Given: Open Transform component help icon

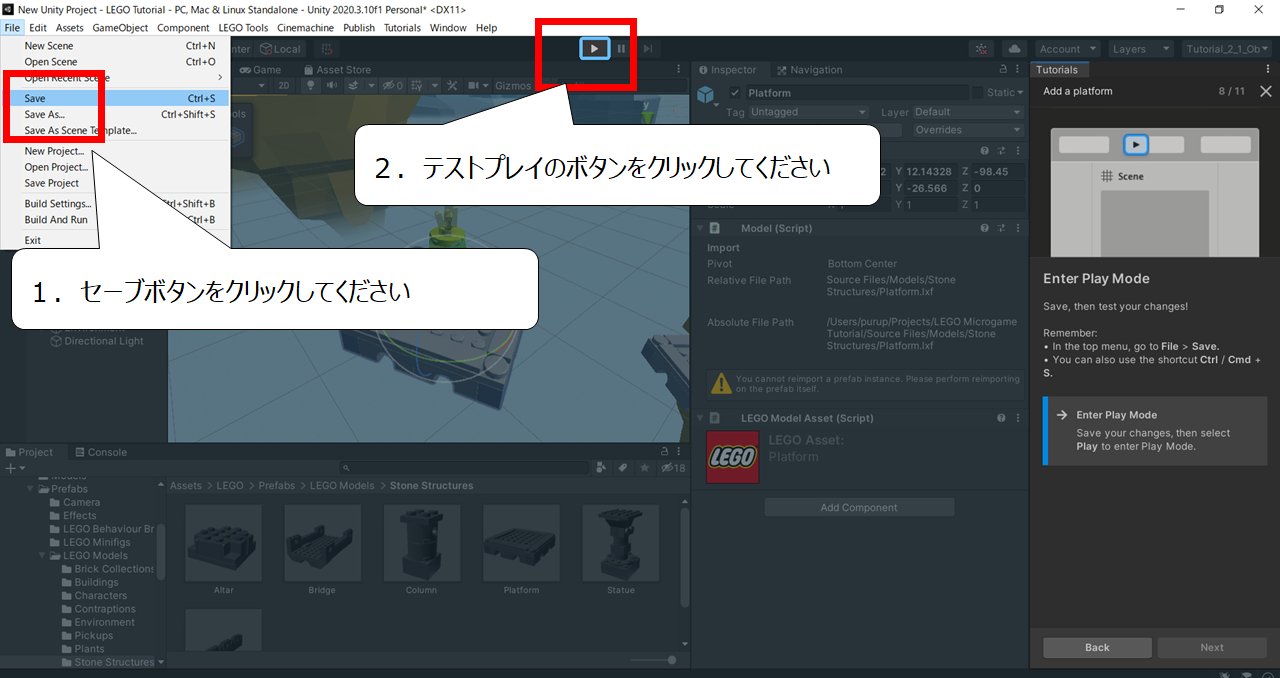Looking at the screenshot, I should pos(984,151).
